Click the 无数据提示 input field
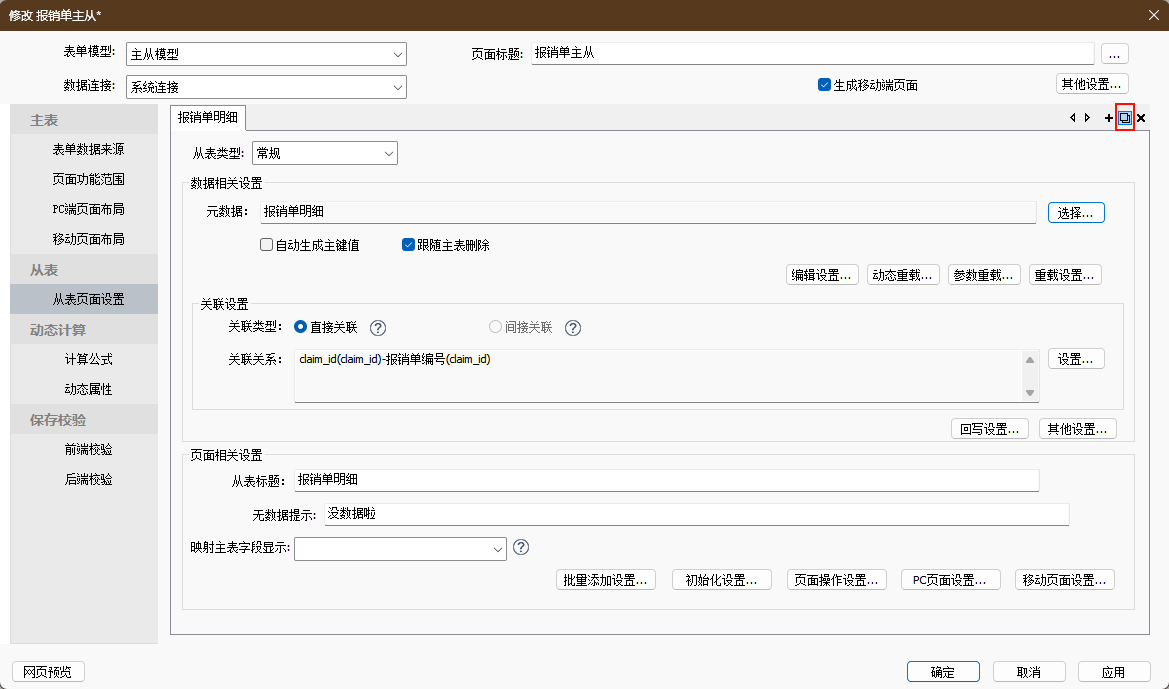Image resolution: width=1169 pixels, height=689 pixels. click(x=695, y=514)
